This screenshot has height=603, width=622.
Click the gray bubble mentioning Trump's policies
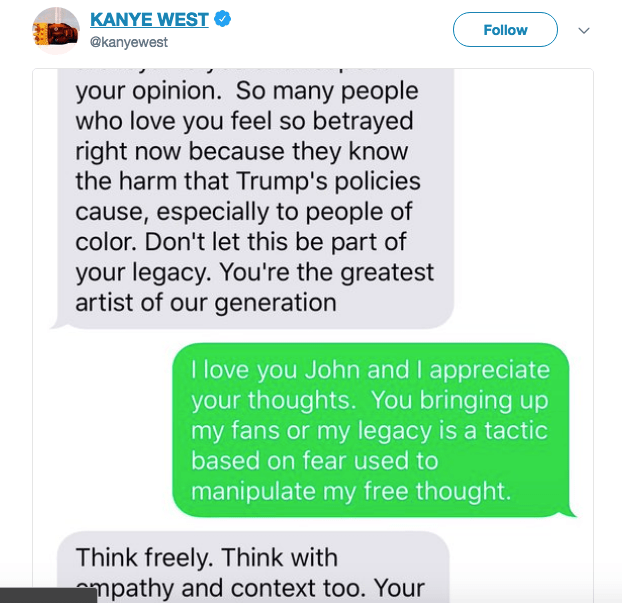pos(255,198)
